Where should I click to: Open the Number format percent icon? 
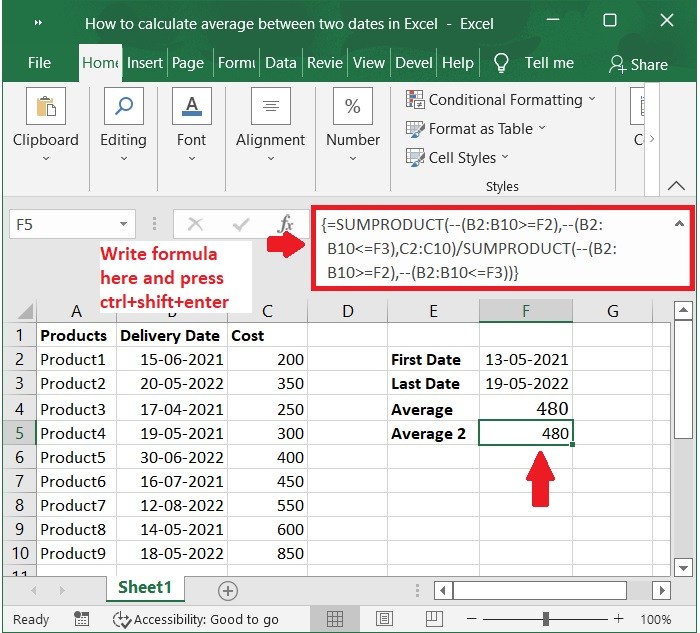point(352,107)
